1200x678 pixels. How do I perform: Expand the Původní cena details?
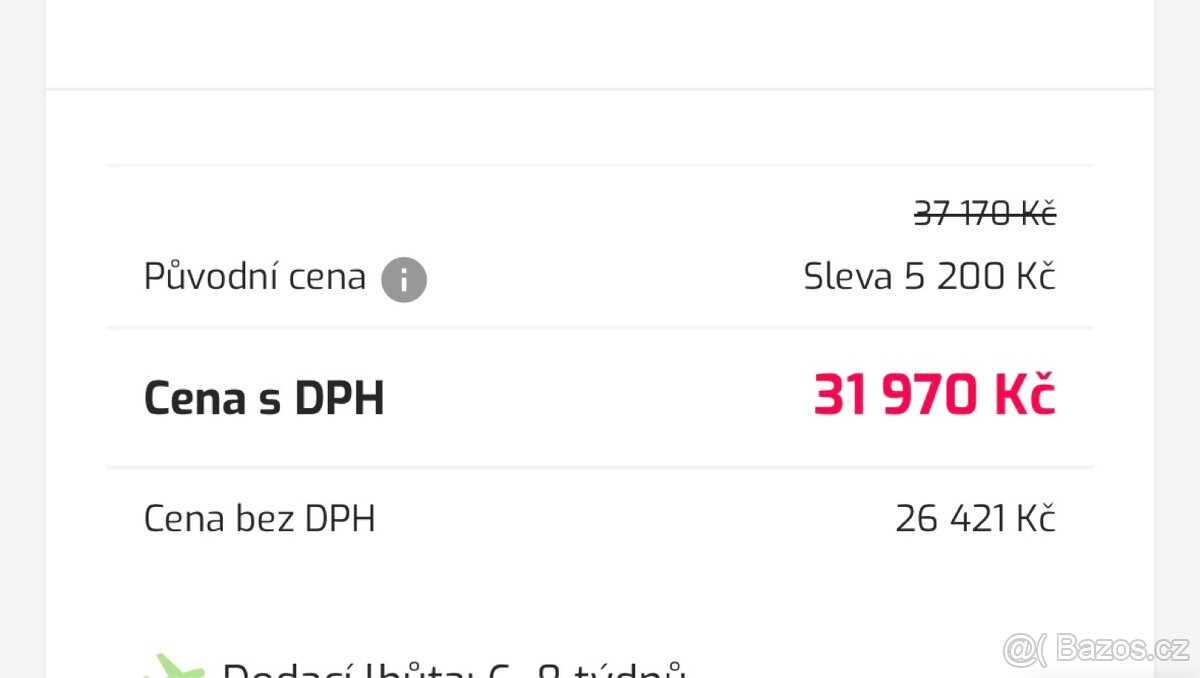click(254, 276)
